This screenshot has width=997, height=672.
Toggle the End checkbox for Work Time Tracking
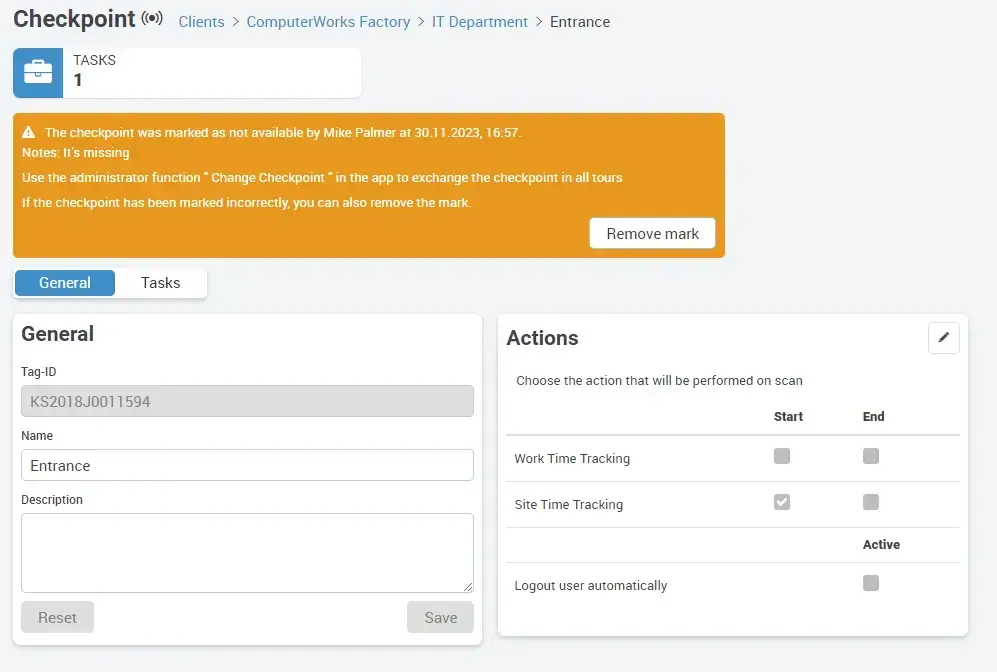(x=870, y=455)
